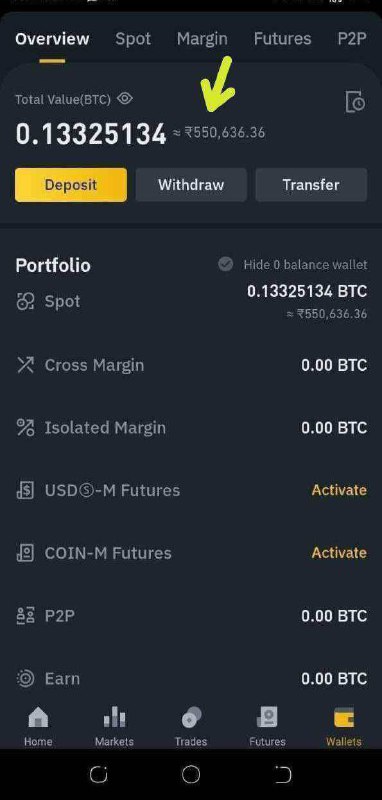Screen dimensions: 382x800
Task: Toggle the Total Value eye visibility icon
Action: click(x=125, y=98)
